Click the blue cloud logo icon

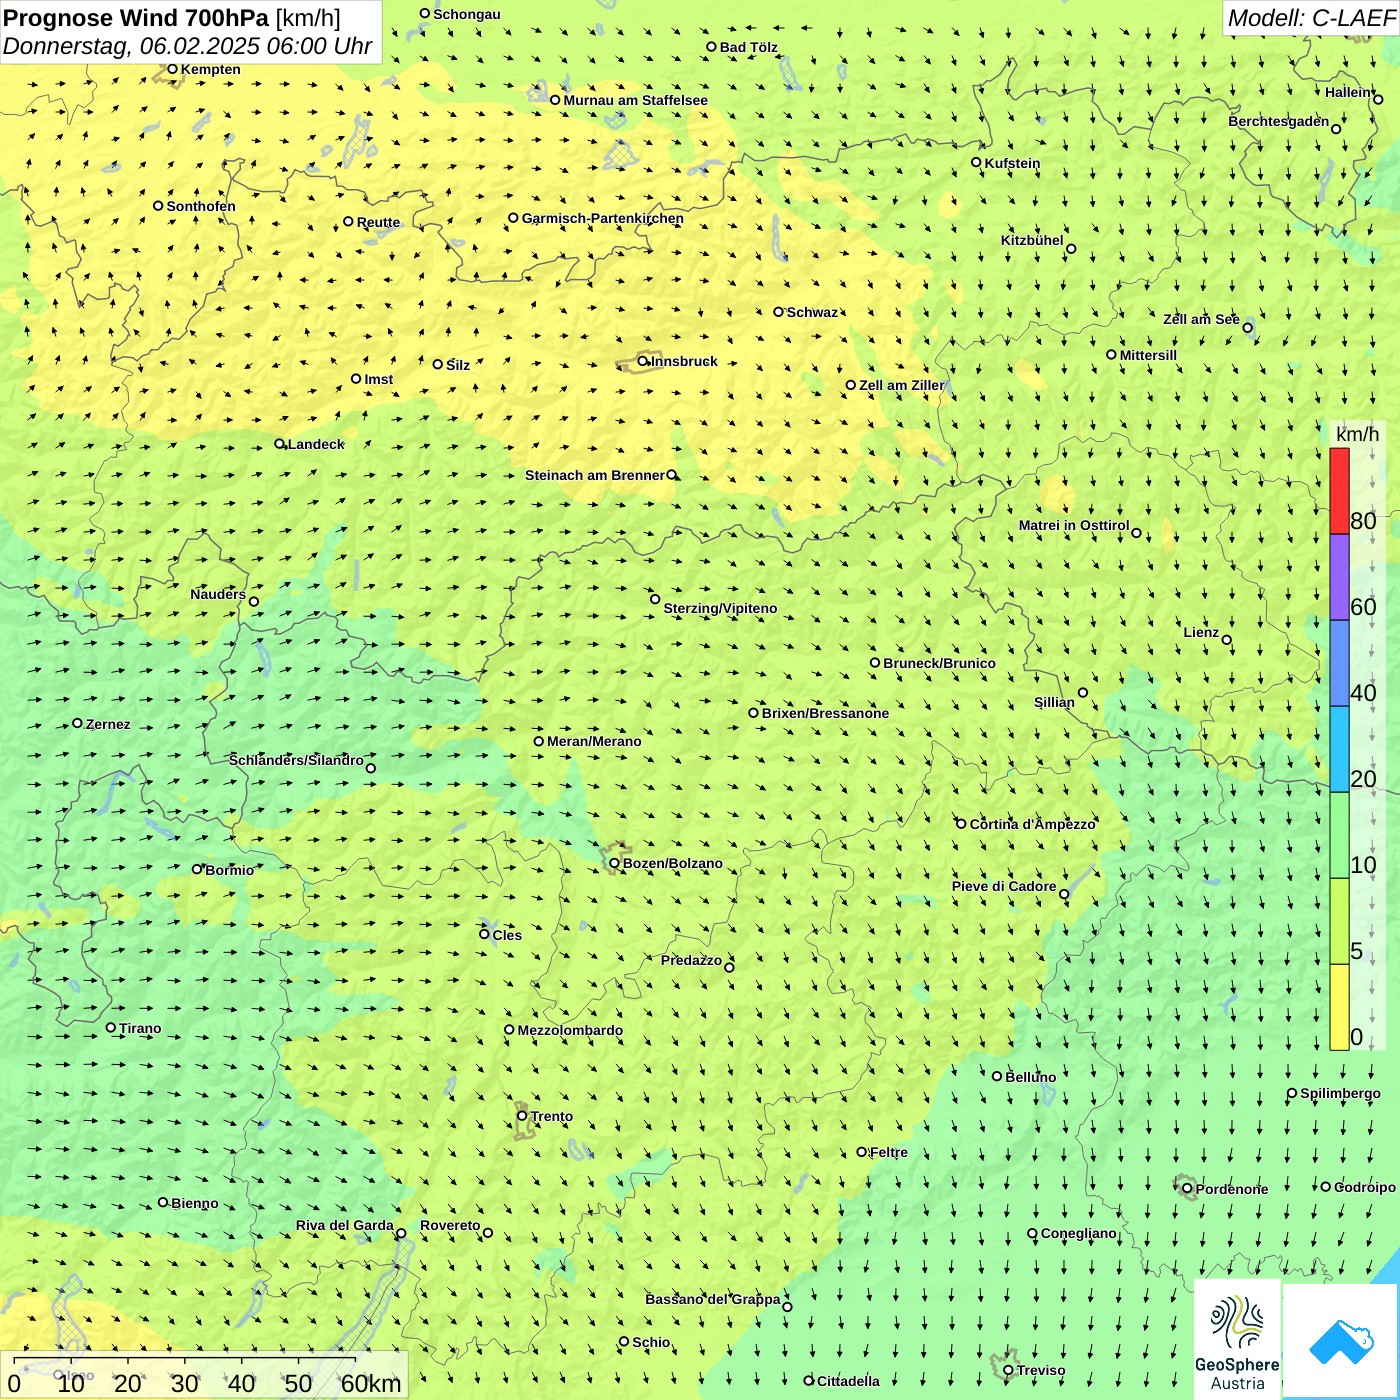(x=1340, y=1341)
